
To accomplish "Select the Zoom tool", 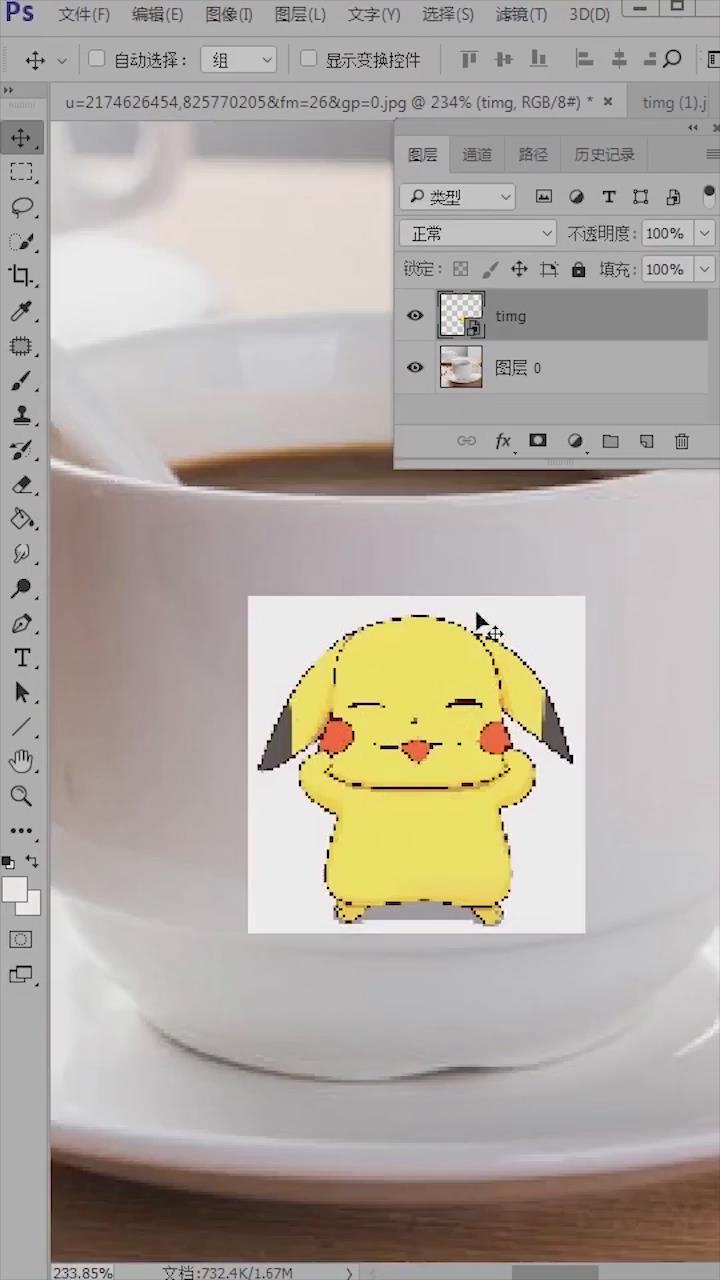I will 22,797.
